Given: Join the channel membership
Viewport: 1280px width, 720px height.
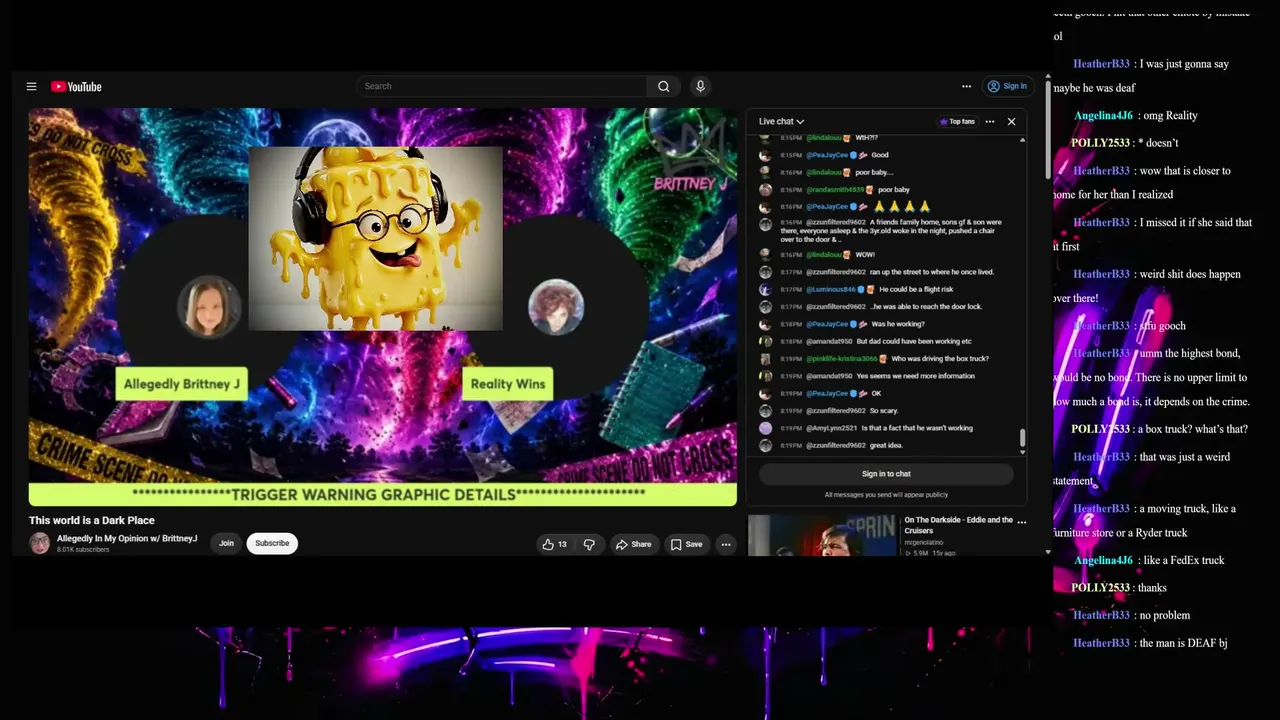Looking at the screenshot, I should point(227,544).
